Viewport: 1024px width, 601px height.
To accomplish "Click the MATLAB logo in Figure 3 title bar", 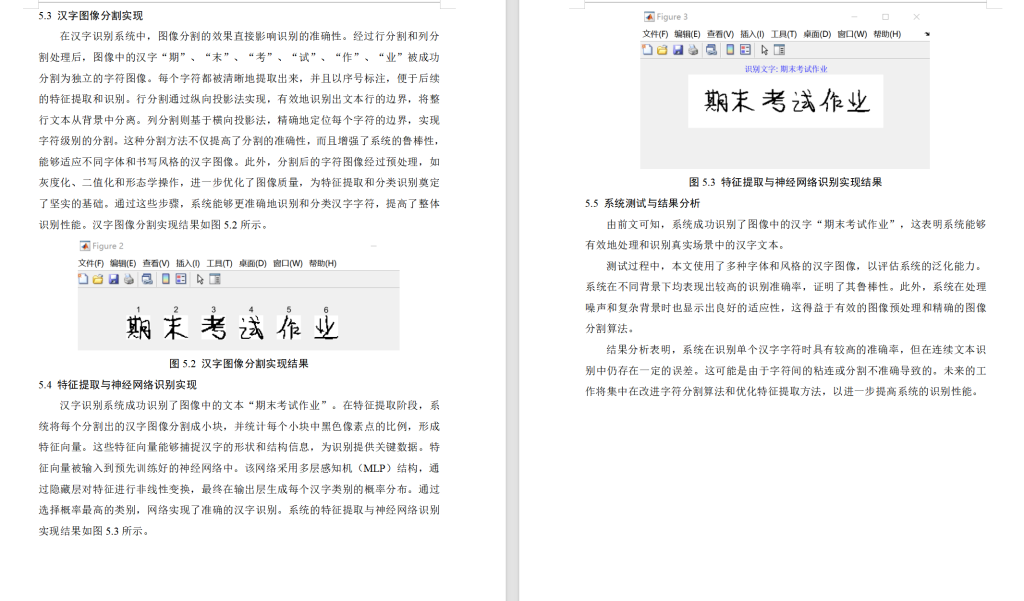I will [650, 16].
